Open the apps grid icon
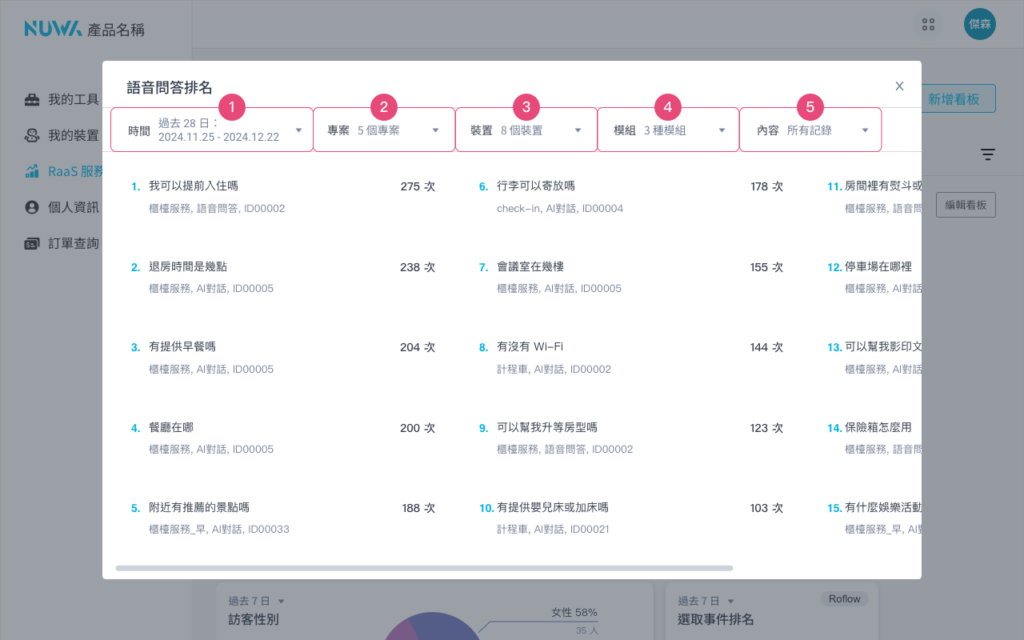 click(x=928, y=25)
